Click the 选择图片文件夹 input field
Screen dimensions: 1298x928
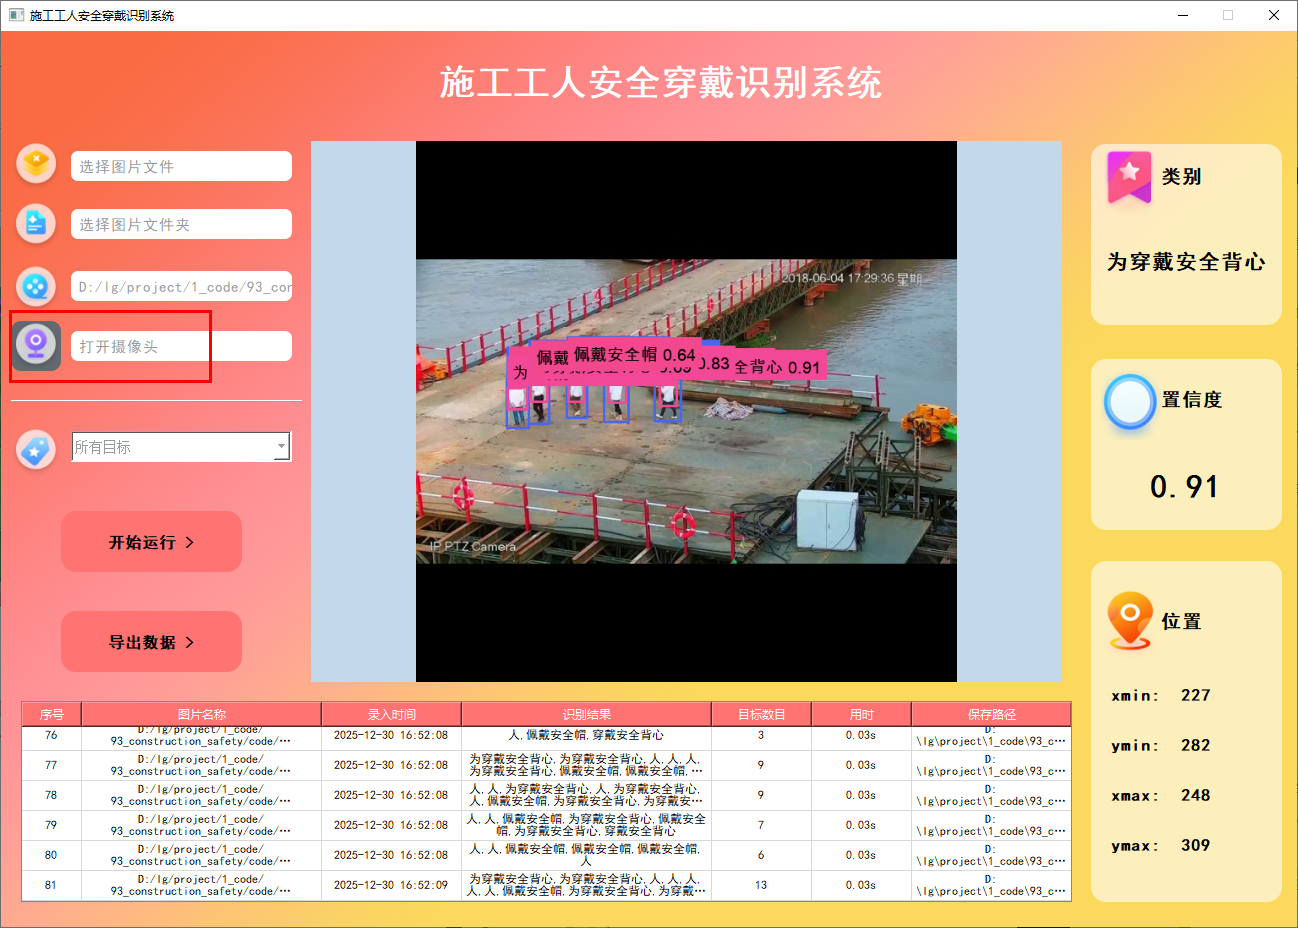181,224
